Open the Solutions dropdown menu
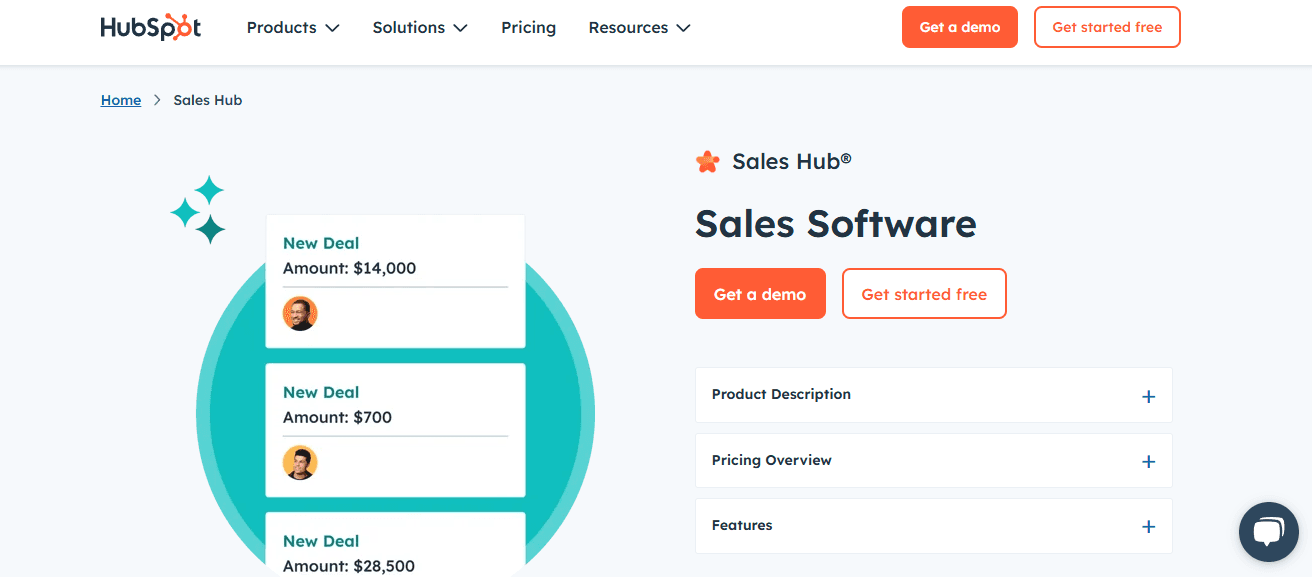The height and width of the screenshot is (577, 1312). (420, 28)
